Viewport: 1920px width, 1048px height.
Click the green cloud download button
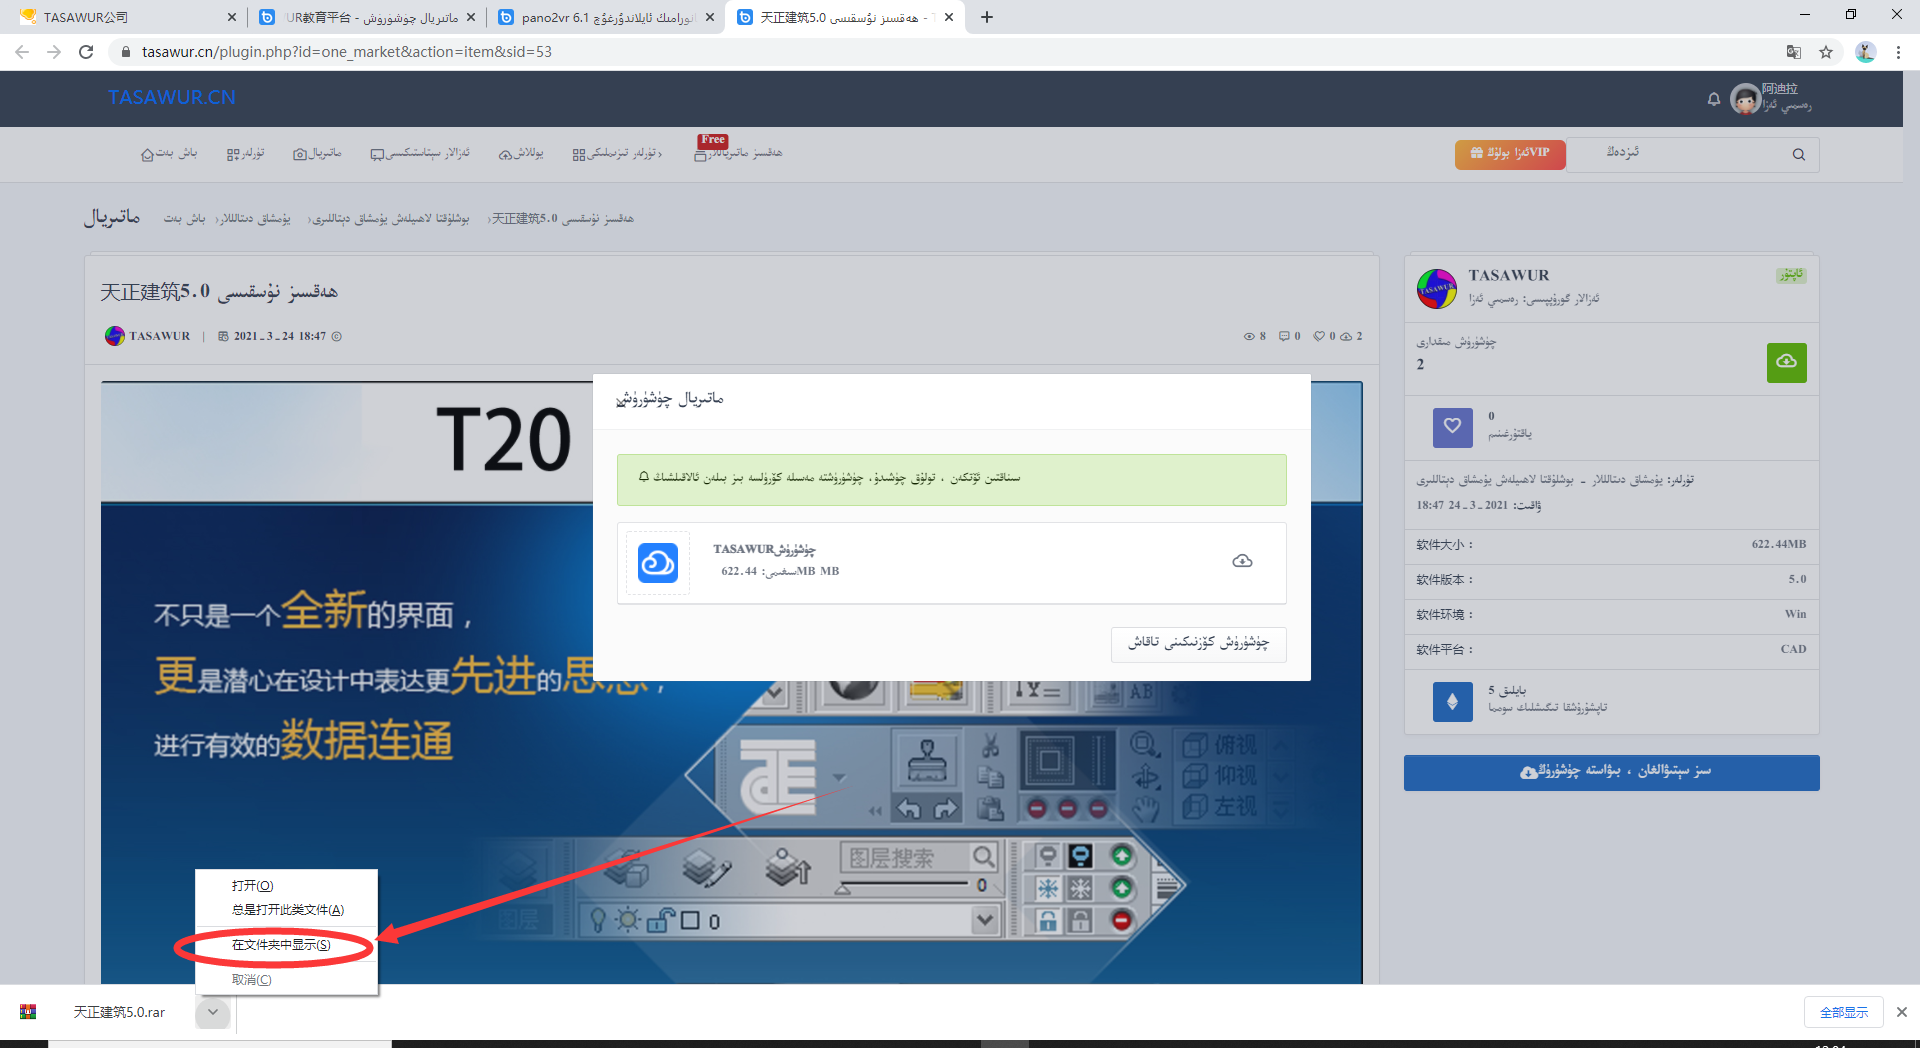(x=1786, y=362)
